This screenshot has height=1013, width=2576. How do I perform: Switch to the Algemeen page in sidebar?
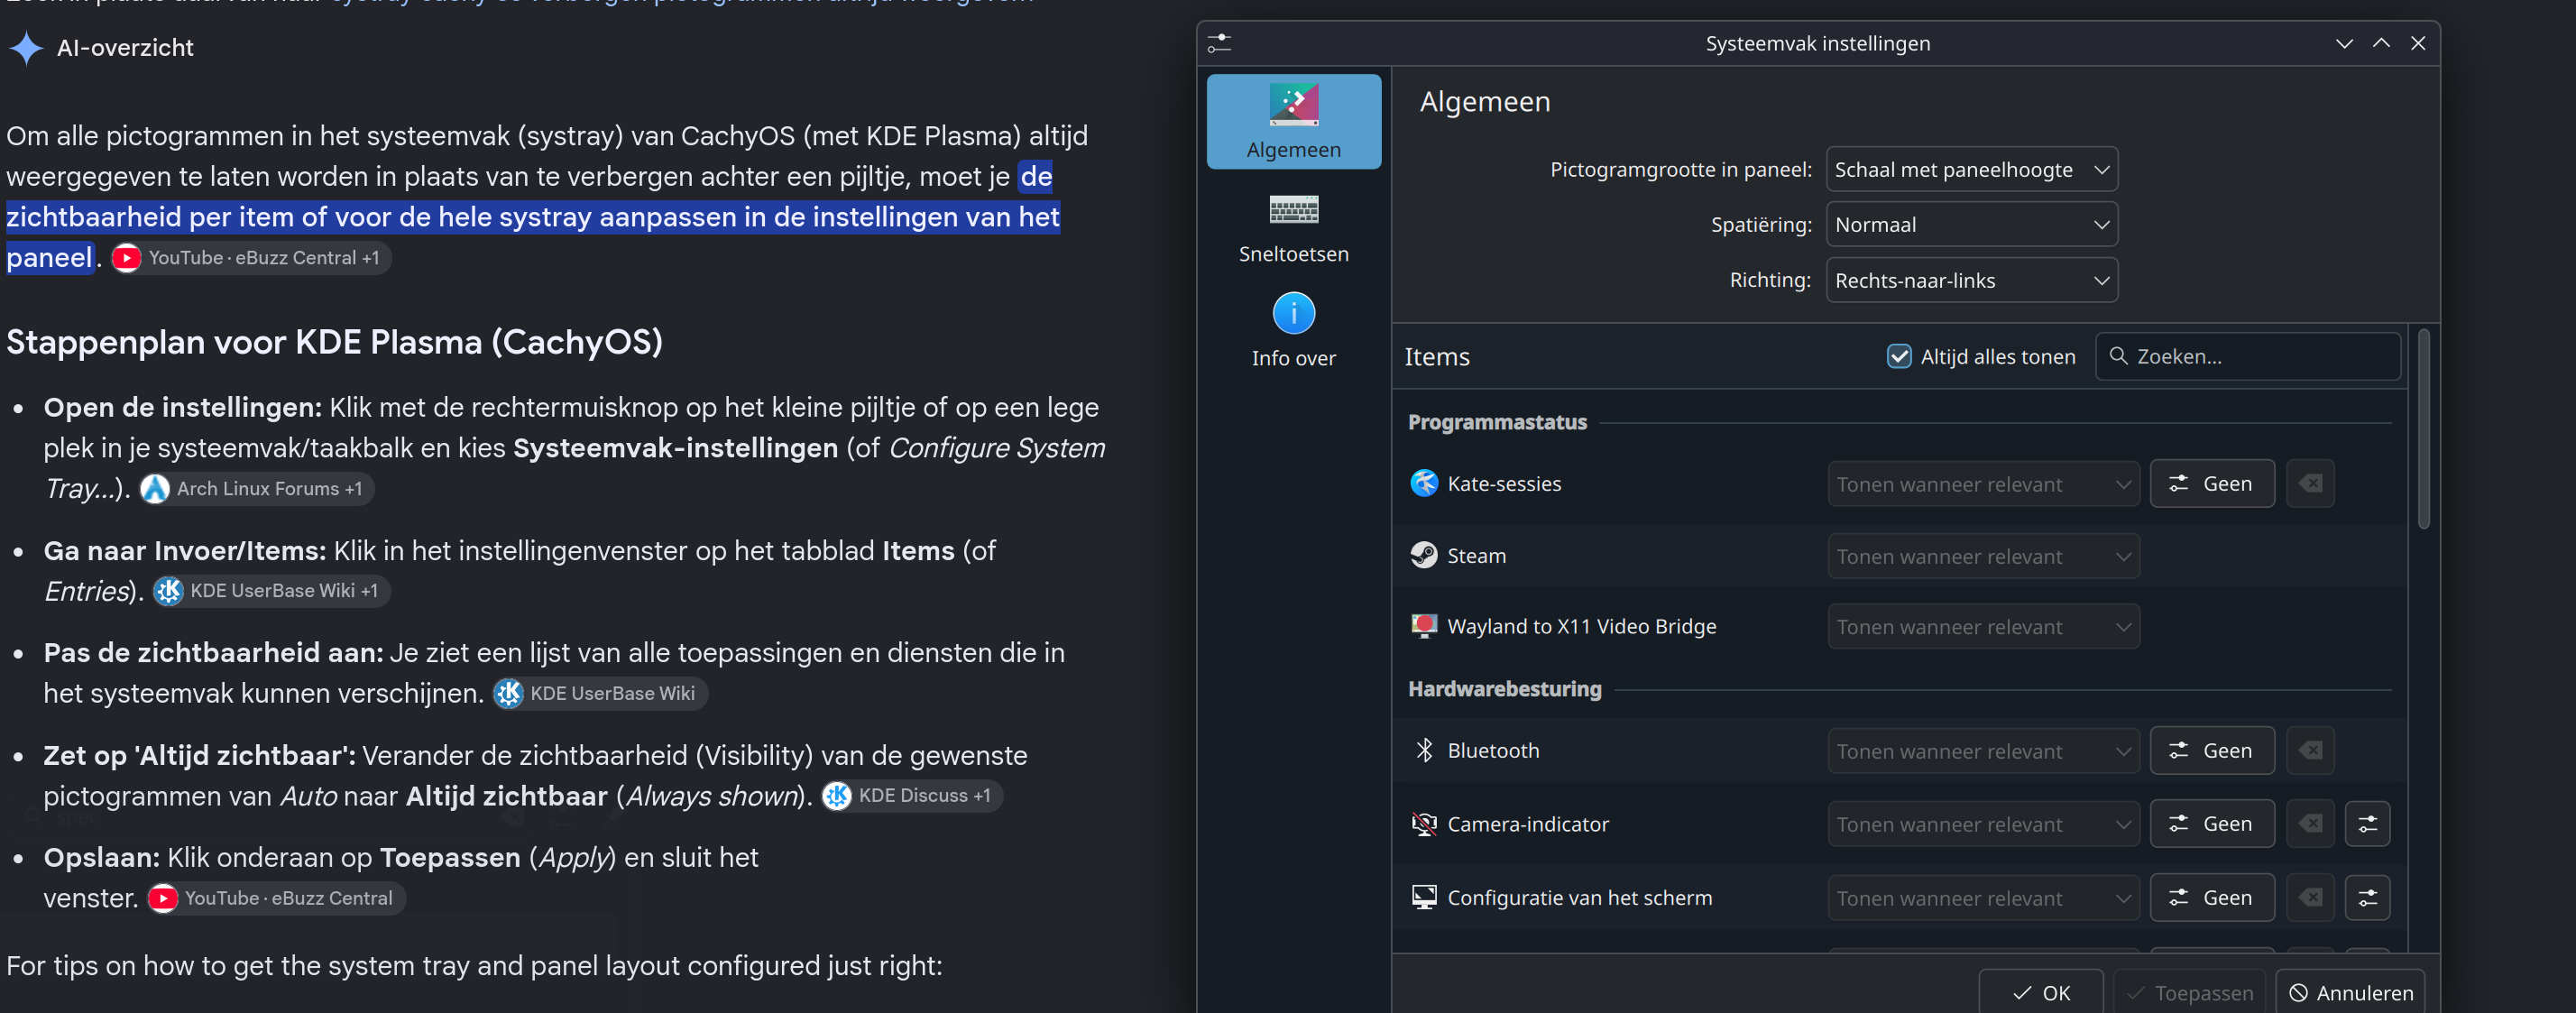[x=1293, y=121]
